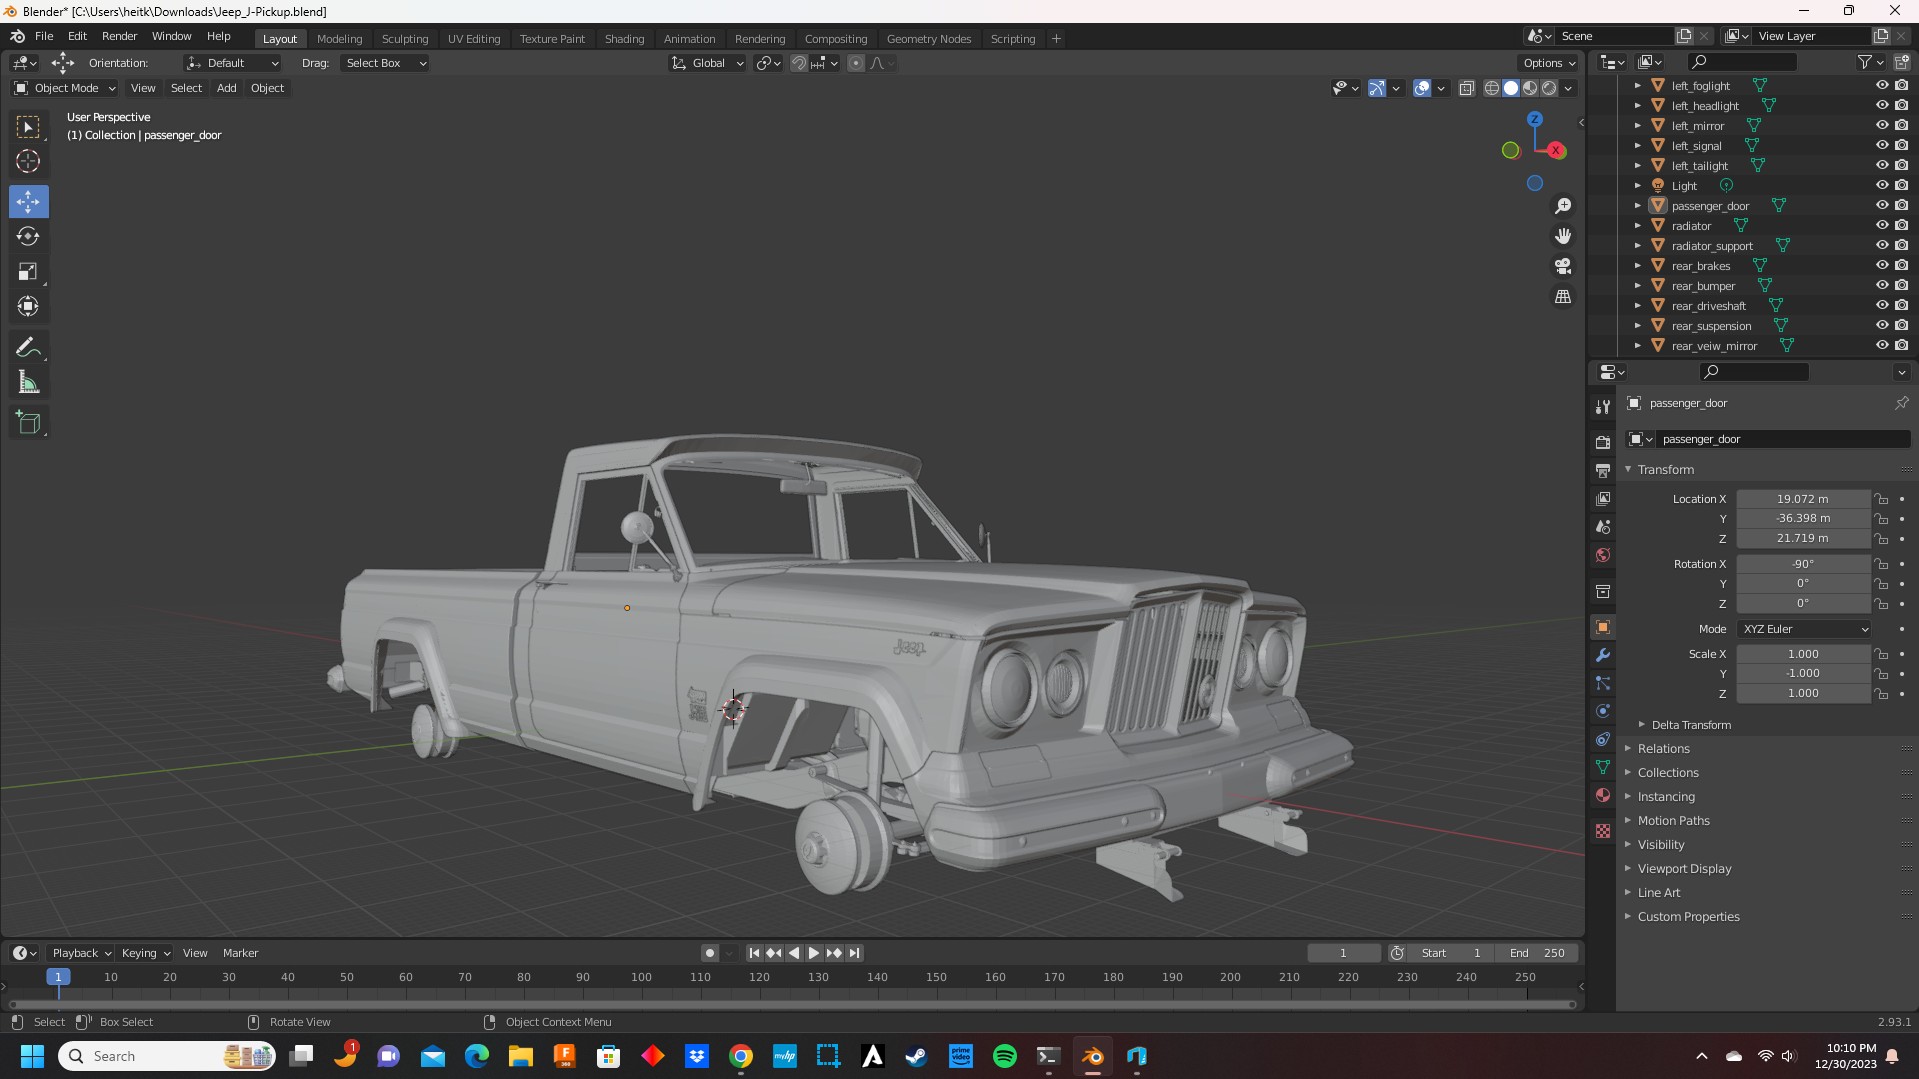Expand the Viewport Display panel
This screenshot has width=1919, height=1079.
[x=1684, y=869]
